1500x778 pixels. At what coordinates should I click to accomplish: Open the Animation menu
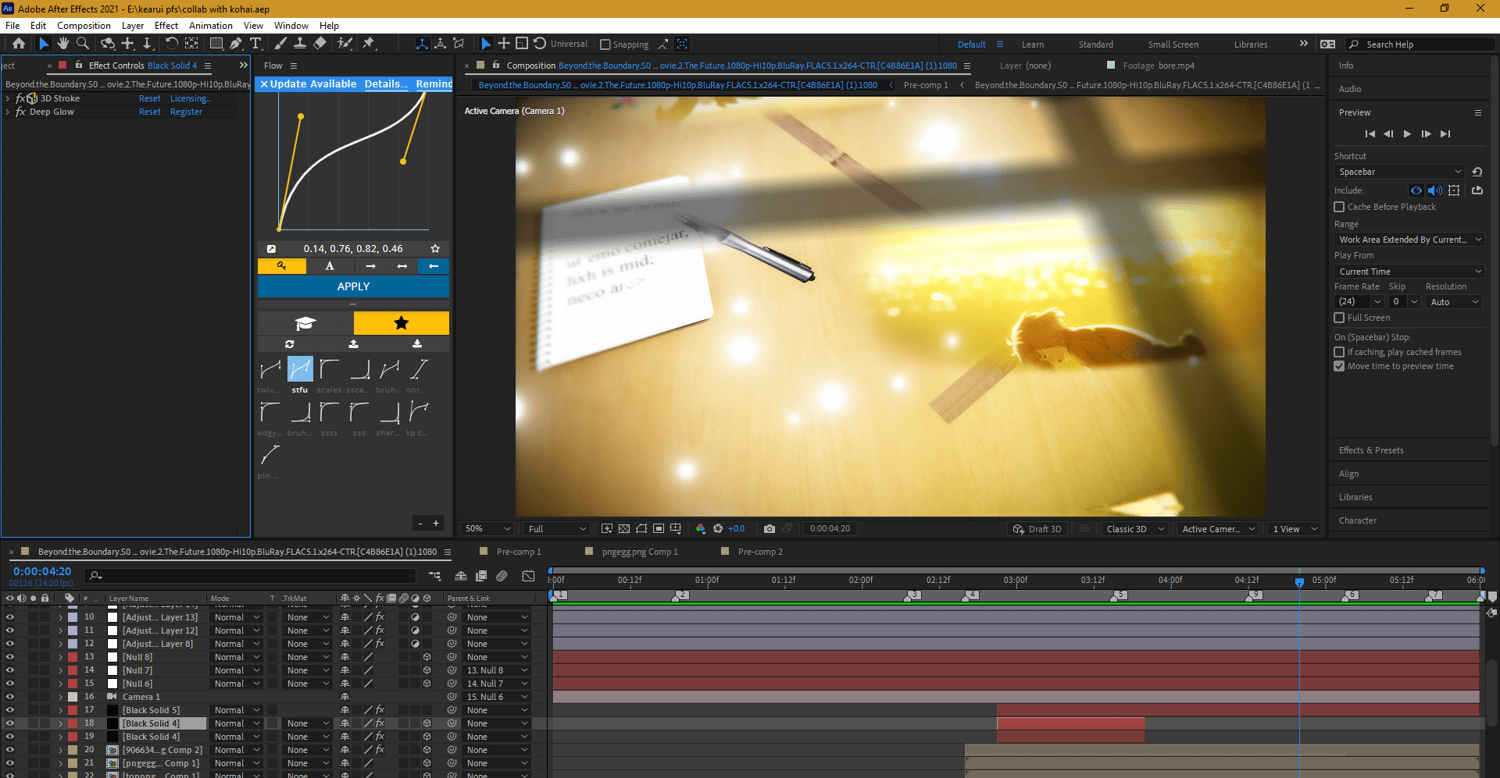tap(211, 25)
